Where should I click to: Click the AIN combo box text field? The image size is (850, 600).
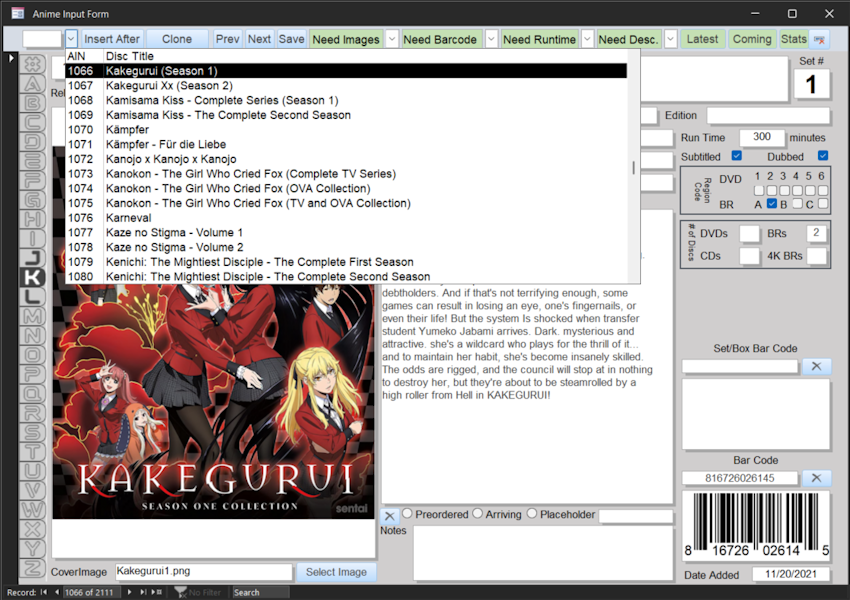[43, 39]
